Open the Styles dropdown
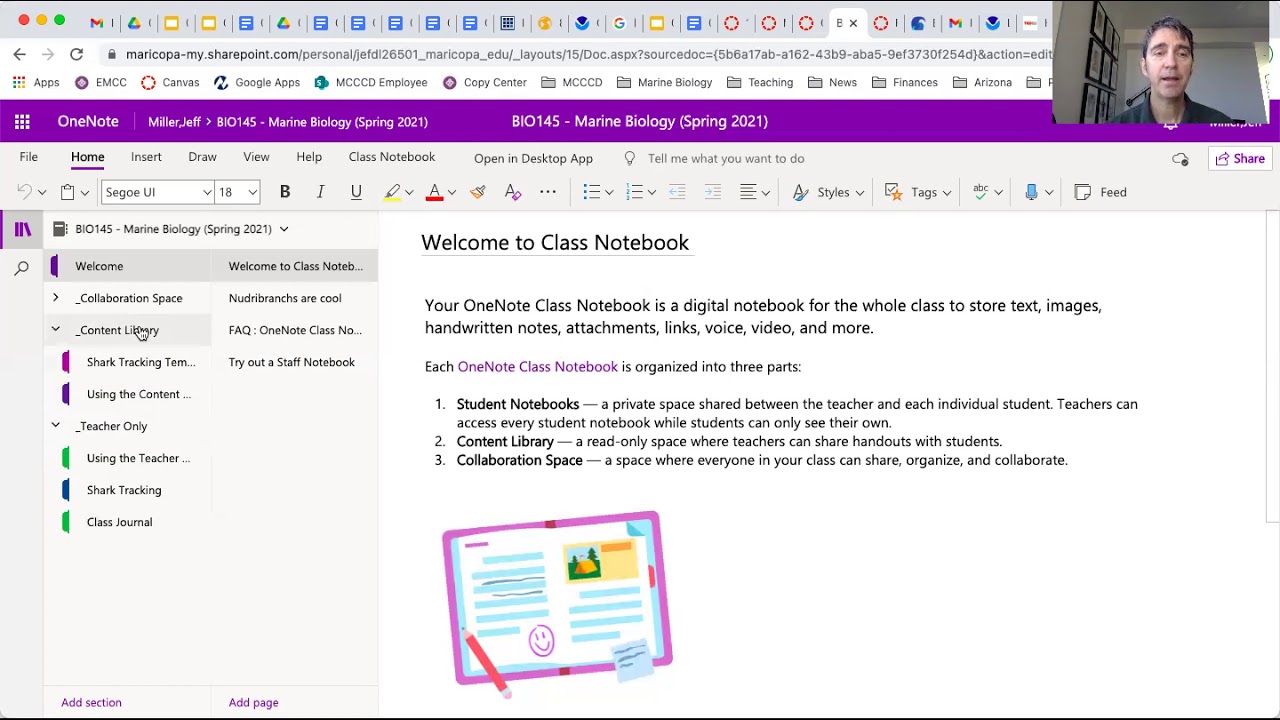The height and width of the screenshot is (720, 1280). pos(828,192)
